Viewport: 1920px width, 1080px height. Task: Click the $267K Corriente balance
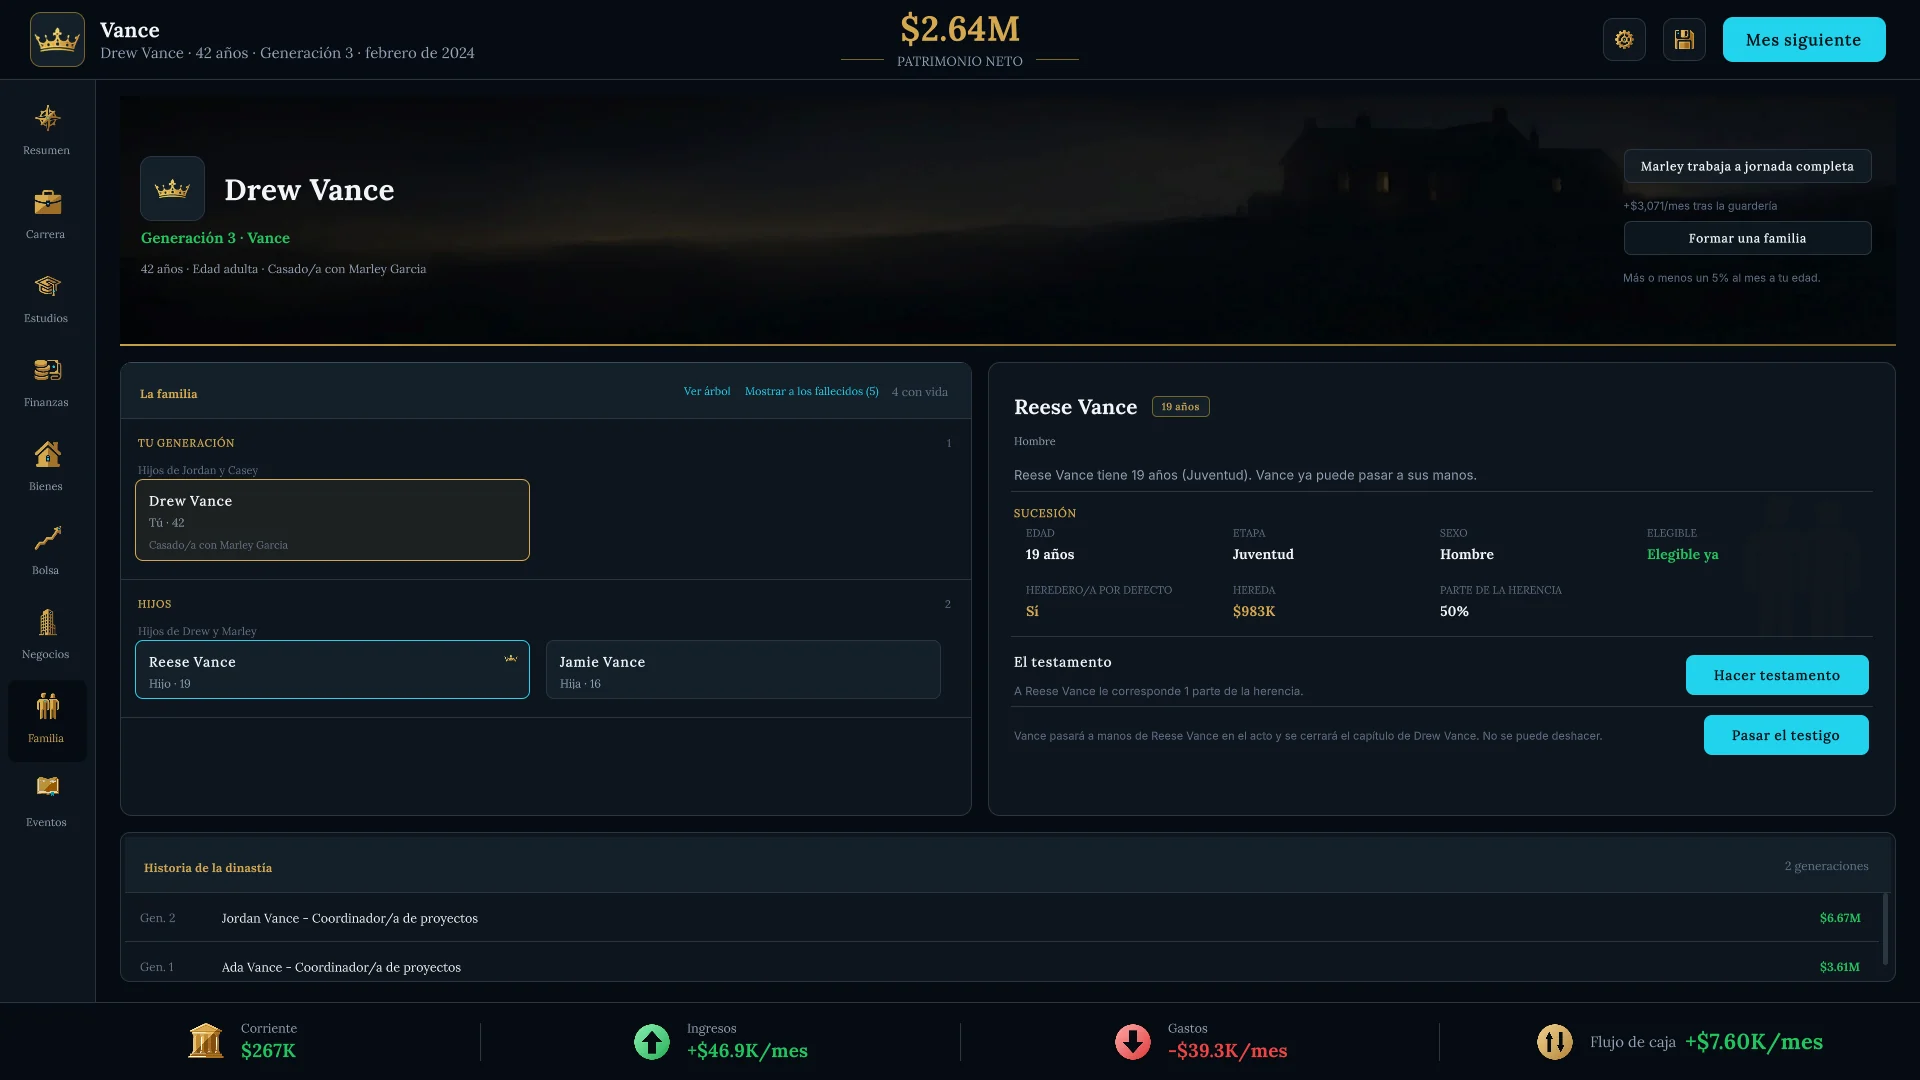[268, 1051]
